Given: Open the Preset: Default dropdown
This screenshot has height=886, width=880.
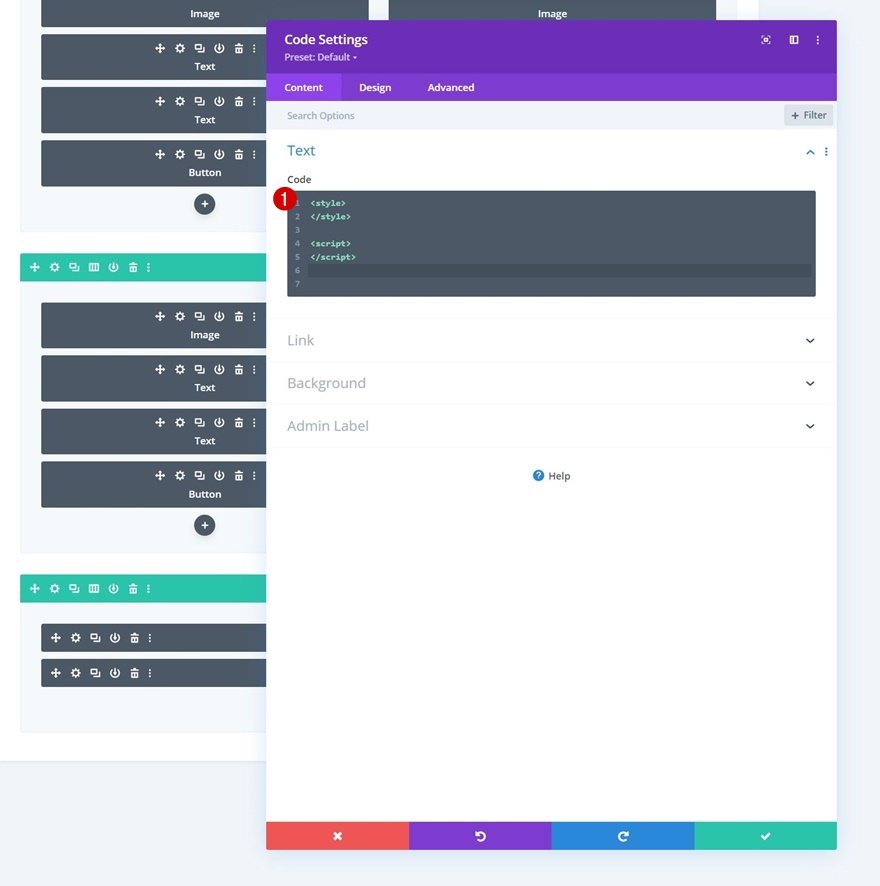Looking at the screenshot, I should pos(321,57).
